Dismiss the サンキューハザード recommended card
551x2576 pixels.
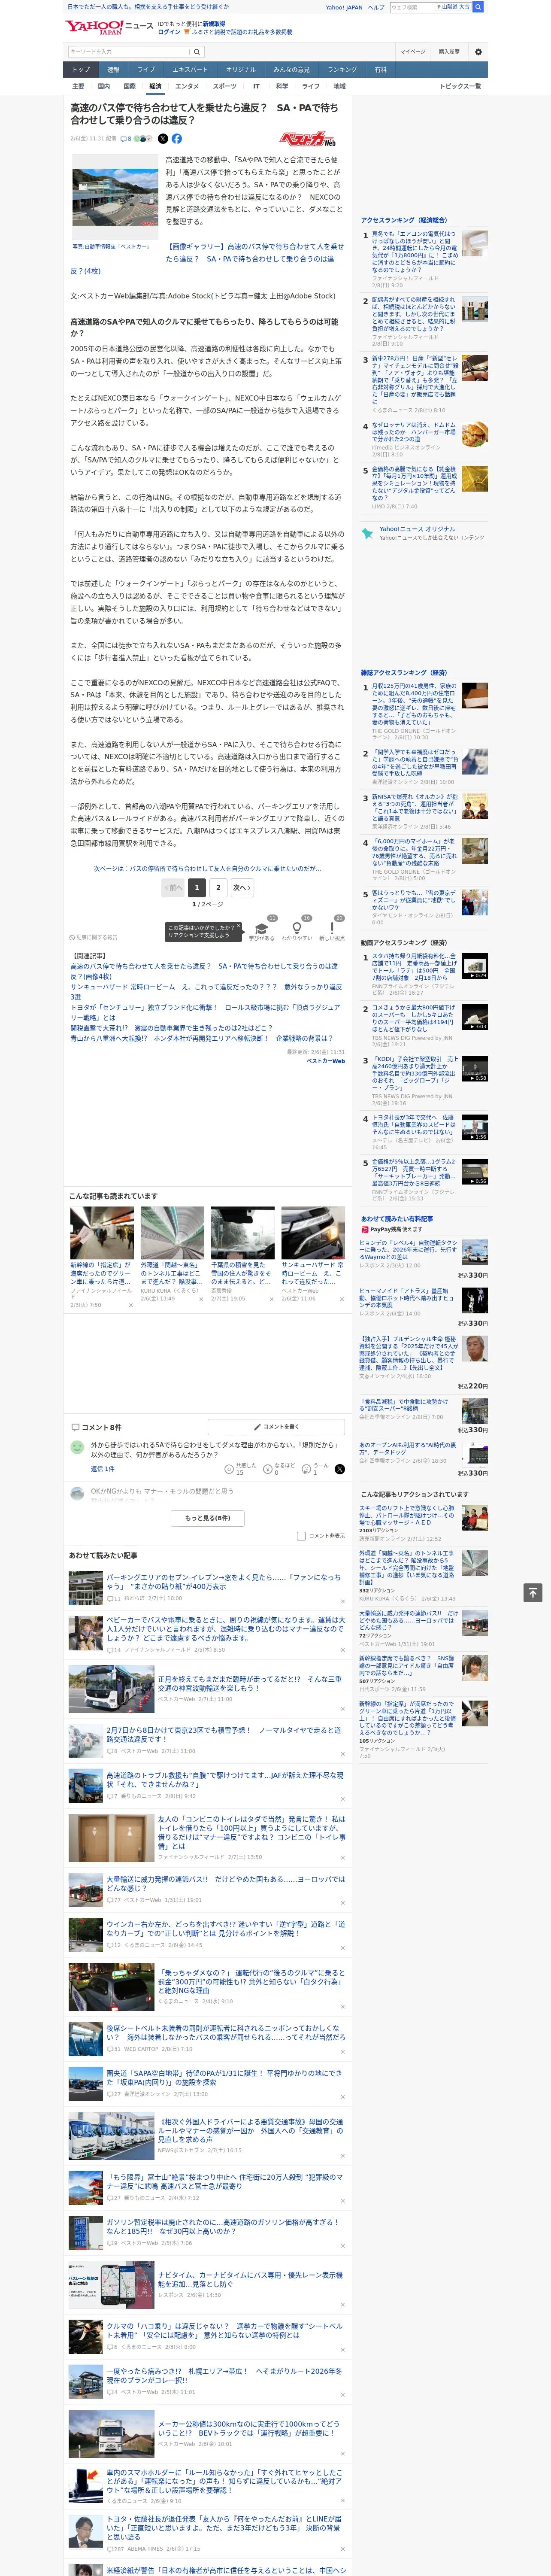pyautogui.click(x=342, y=1299)
